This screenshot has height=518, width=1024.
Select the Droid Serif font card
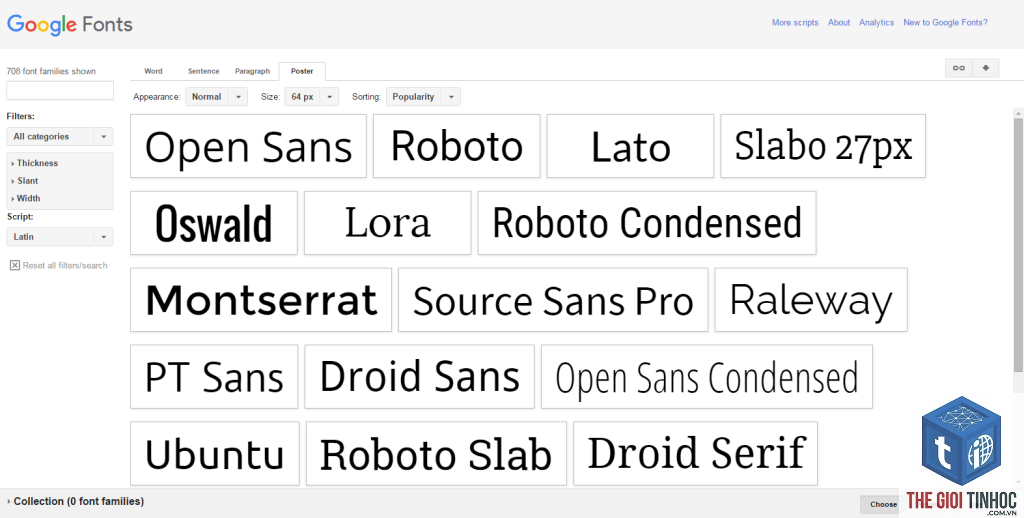[696, 453]
